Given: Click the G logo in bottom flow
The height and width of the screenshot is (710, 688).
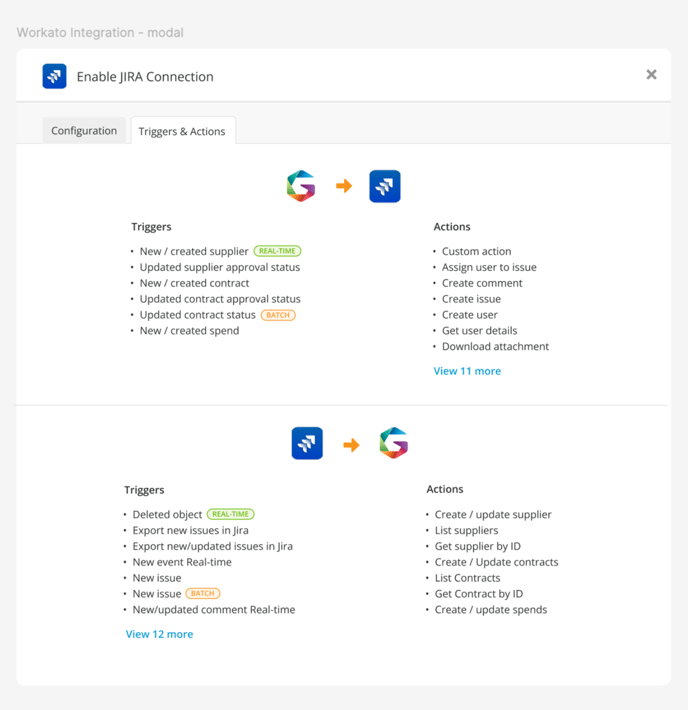Looking at the screenshot, I should pos(394,443).
